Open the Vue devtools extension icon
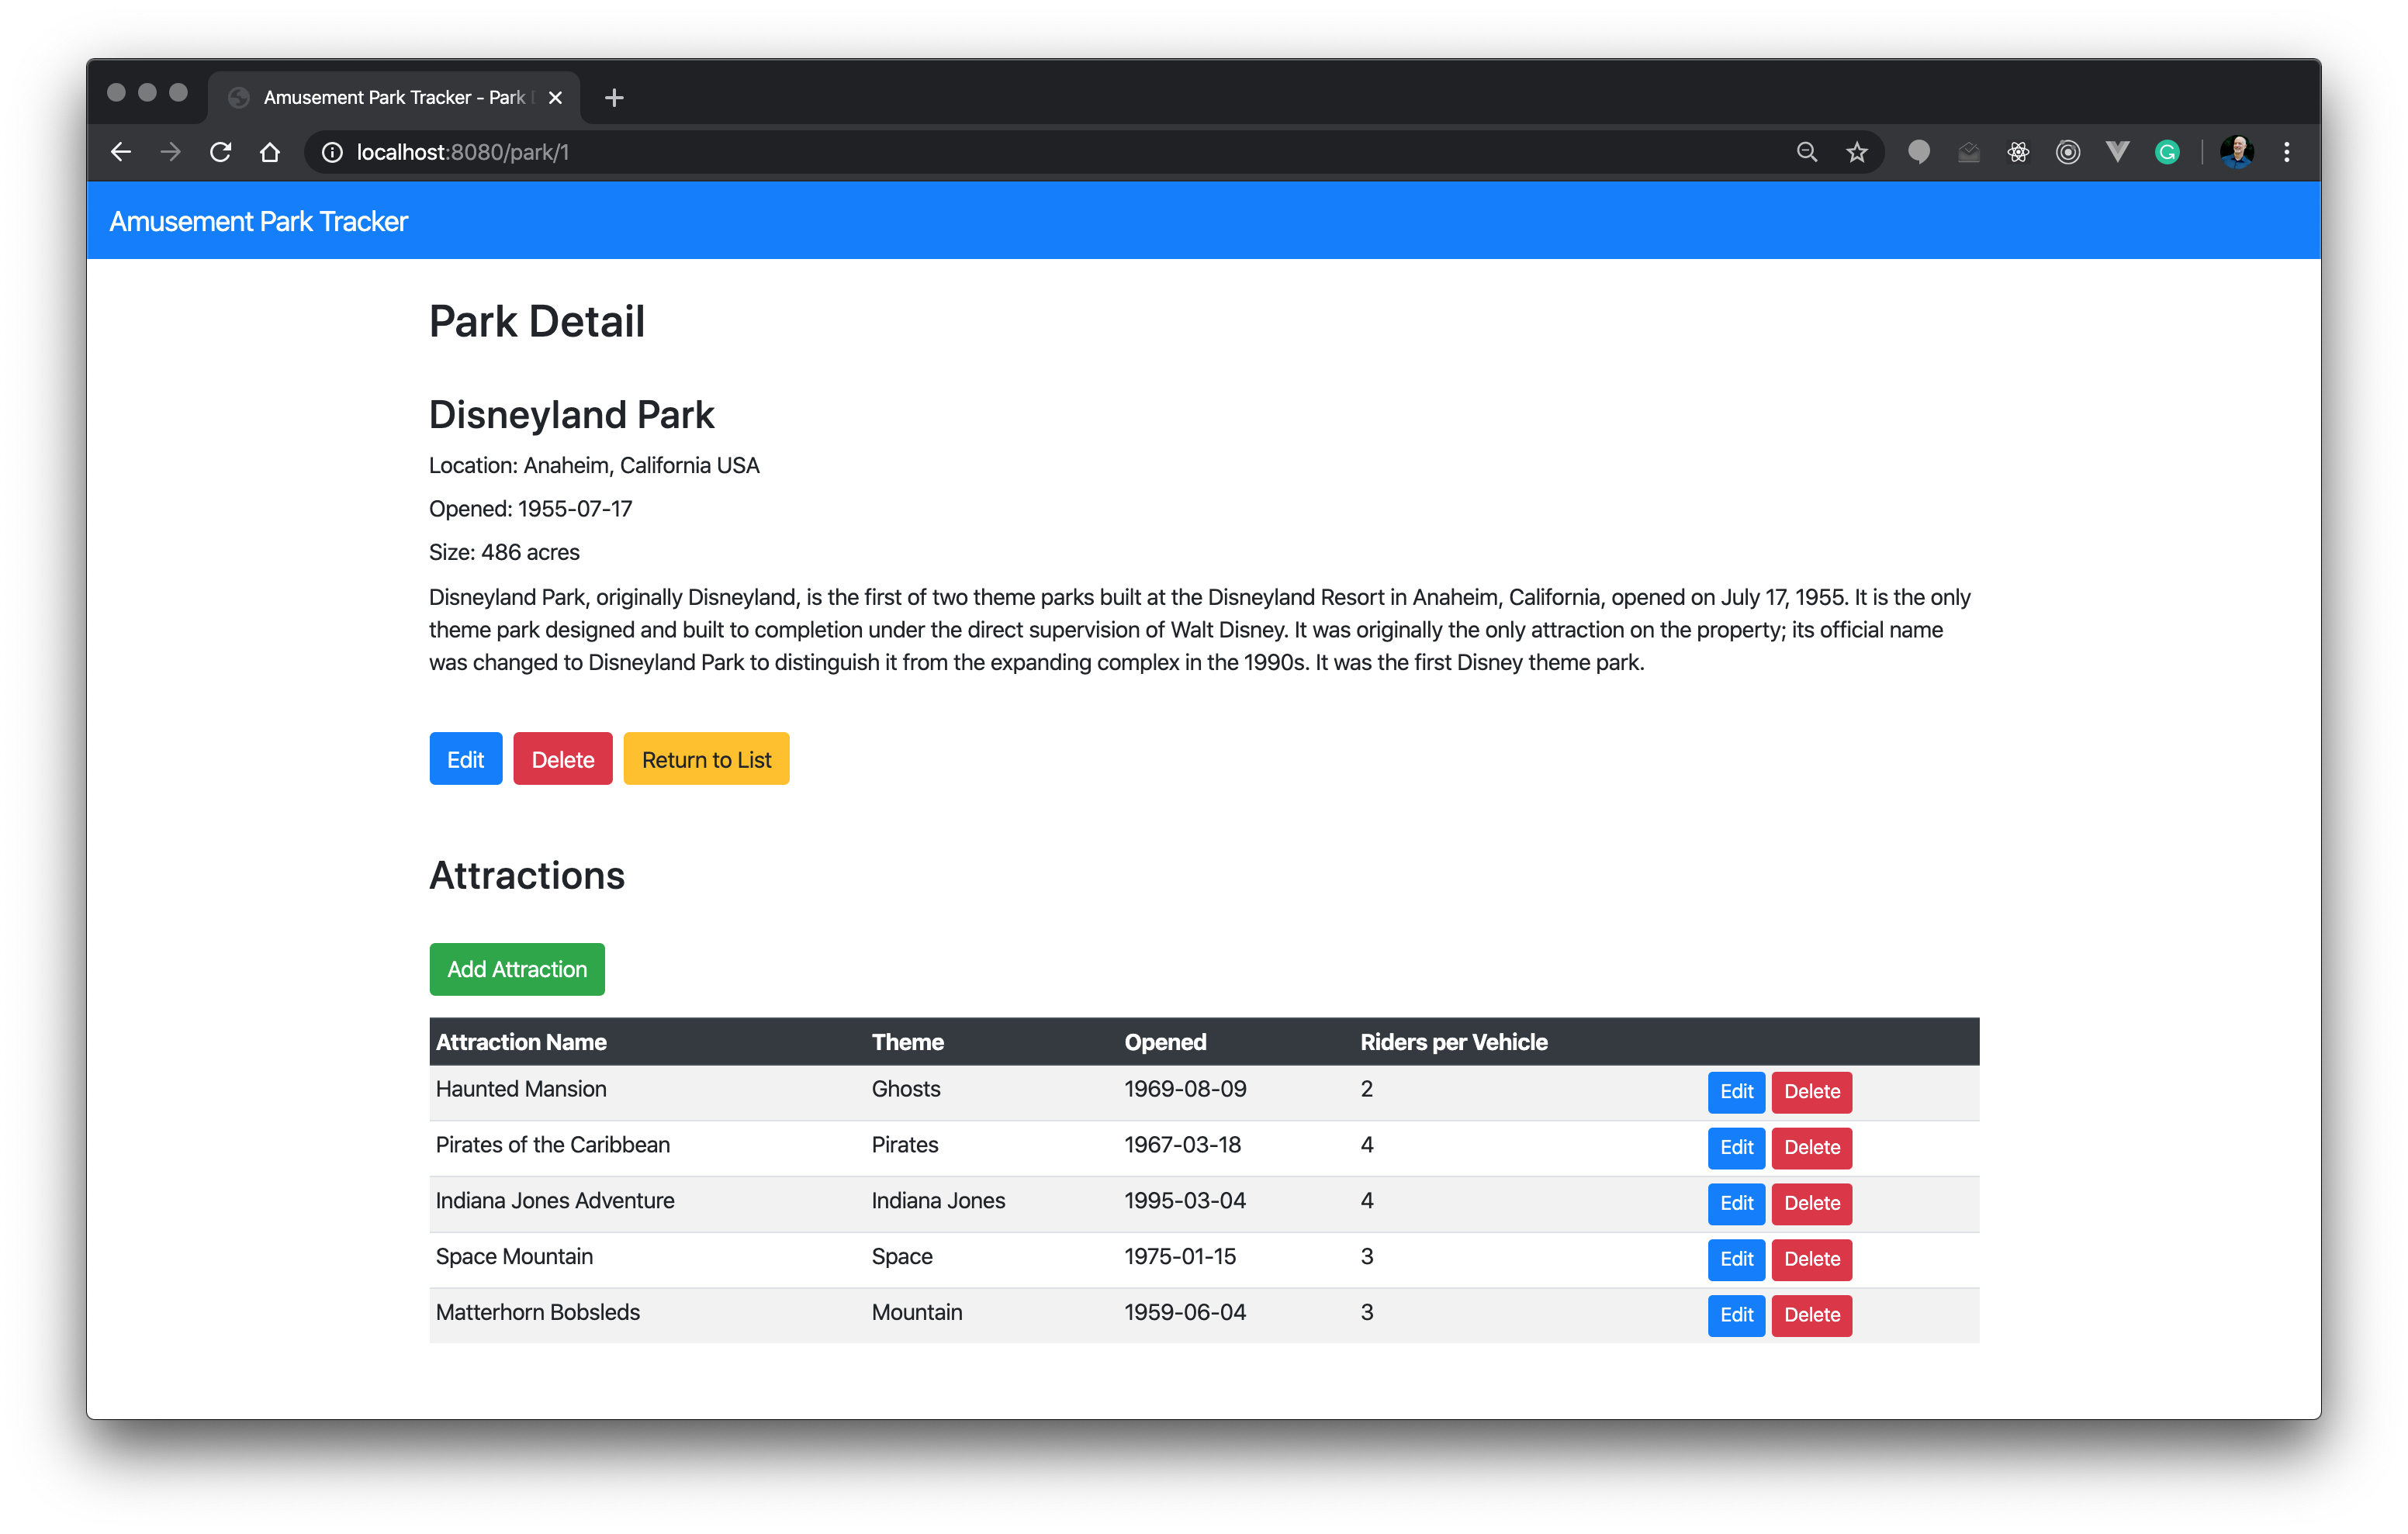 pos(2117,152)
